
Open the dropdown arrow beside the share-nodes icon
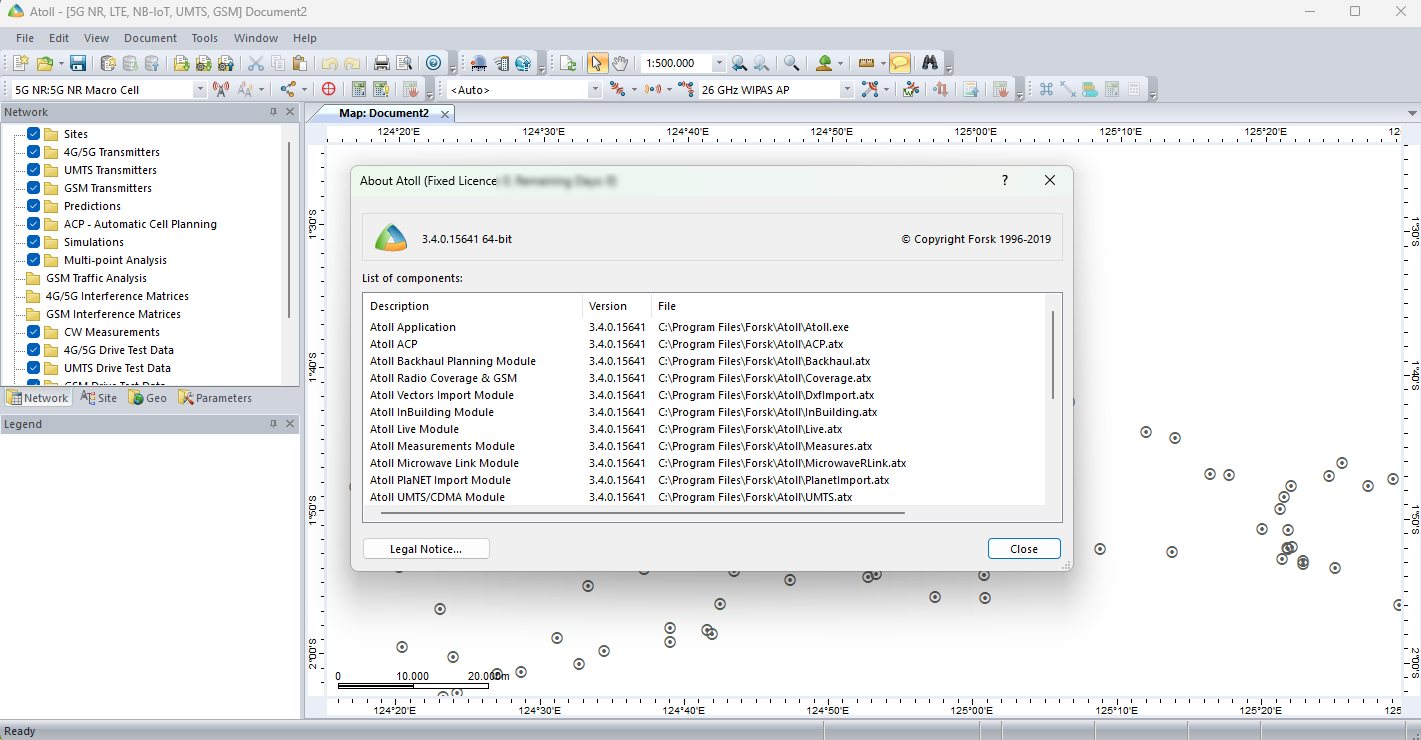pos(305,89)
